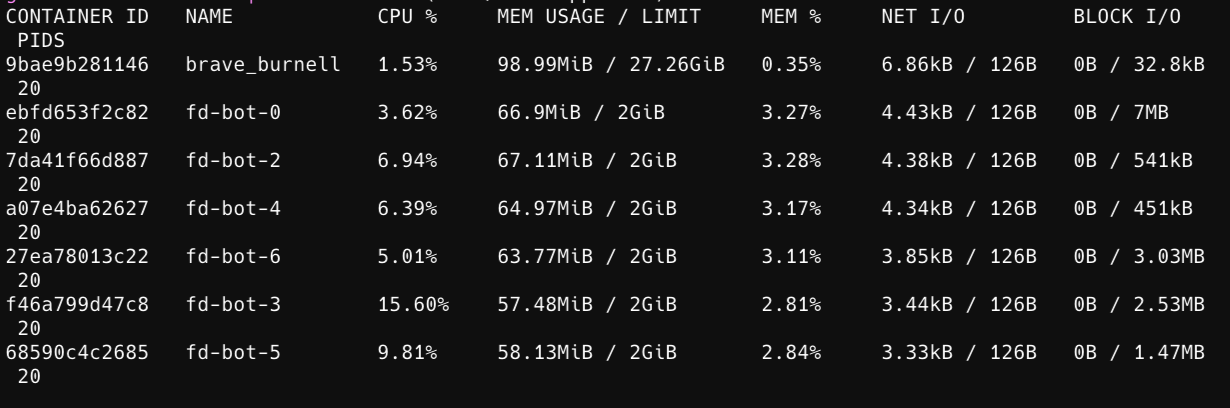Select the fd-bot-4 name text
Image resolution: width=1230 pixels, height=408 pixels.
click(233, 209)
